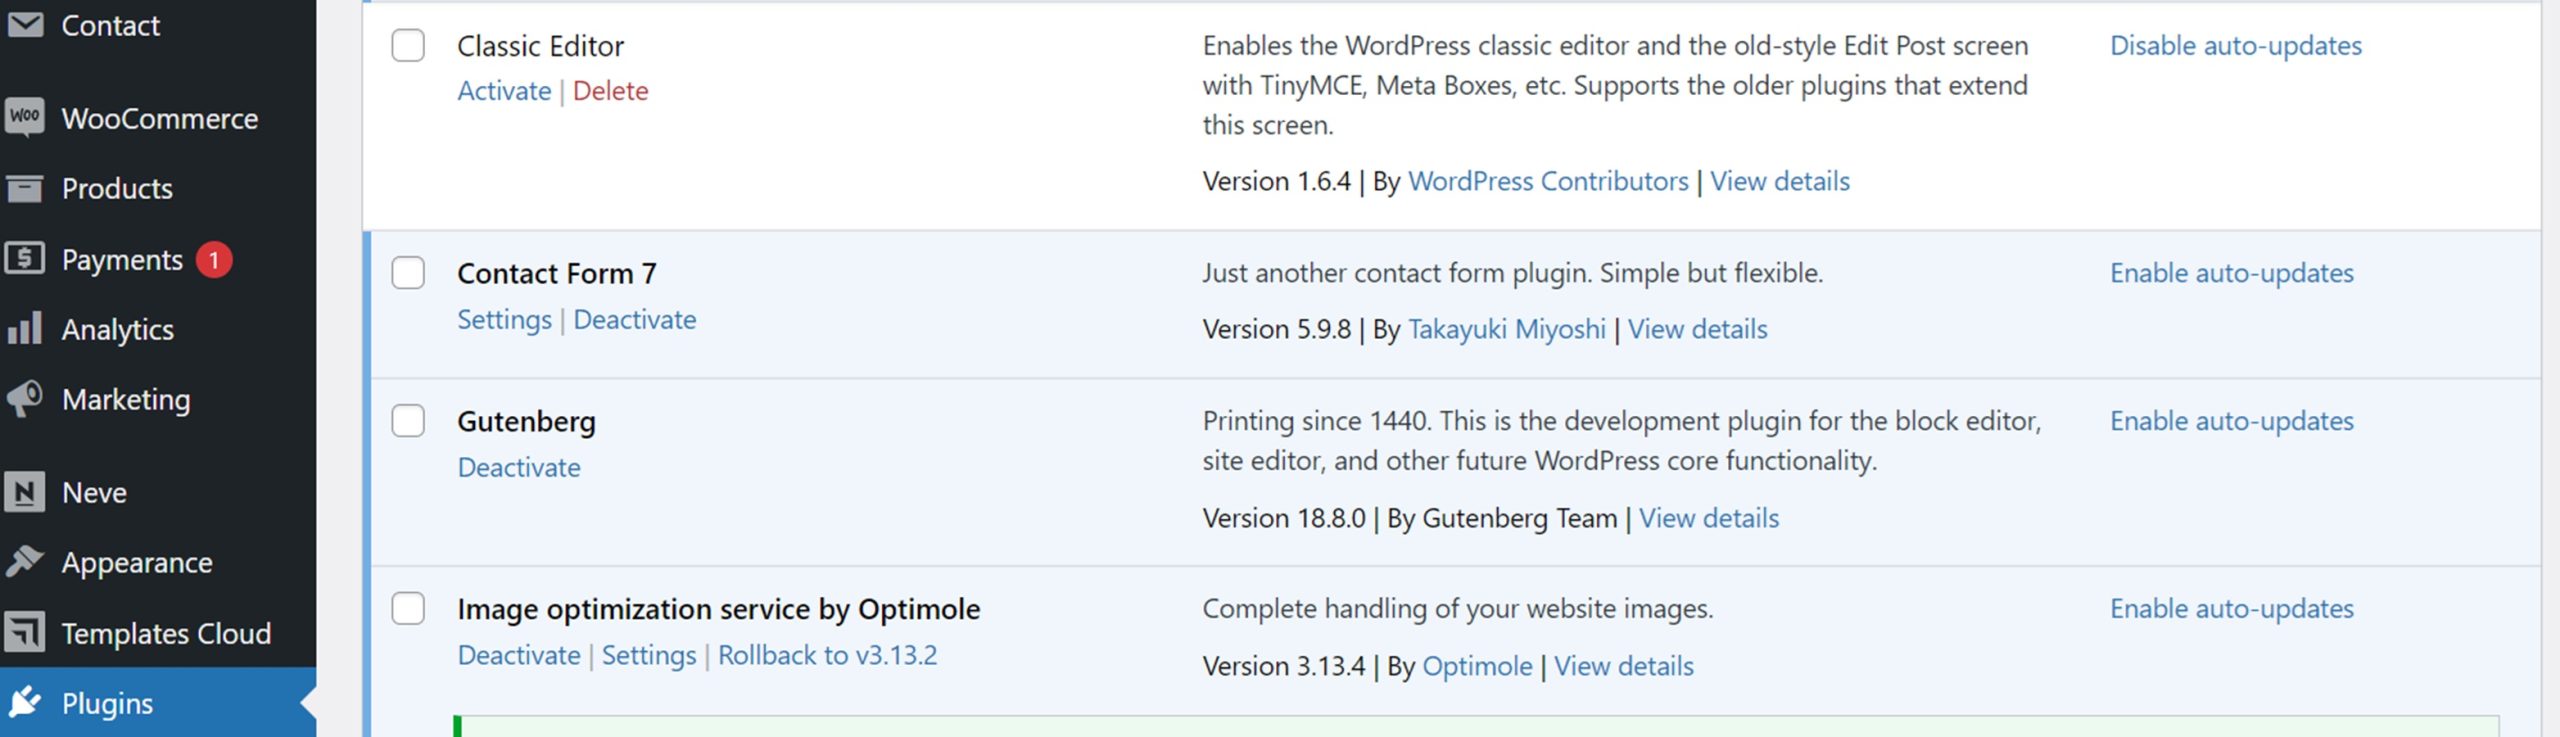View details for Gutenberg plugin

1709,518
